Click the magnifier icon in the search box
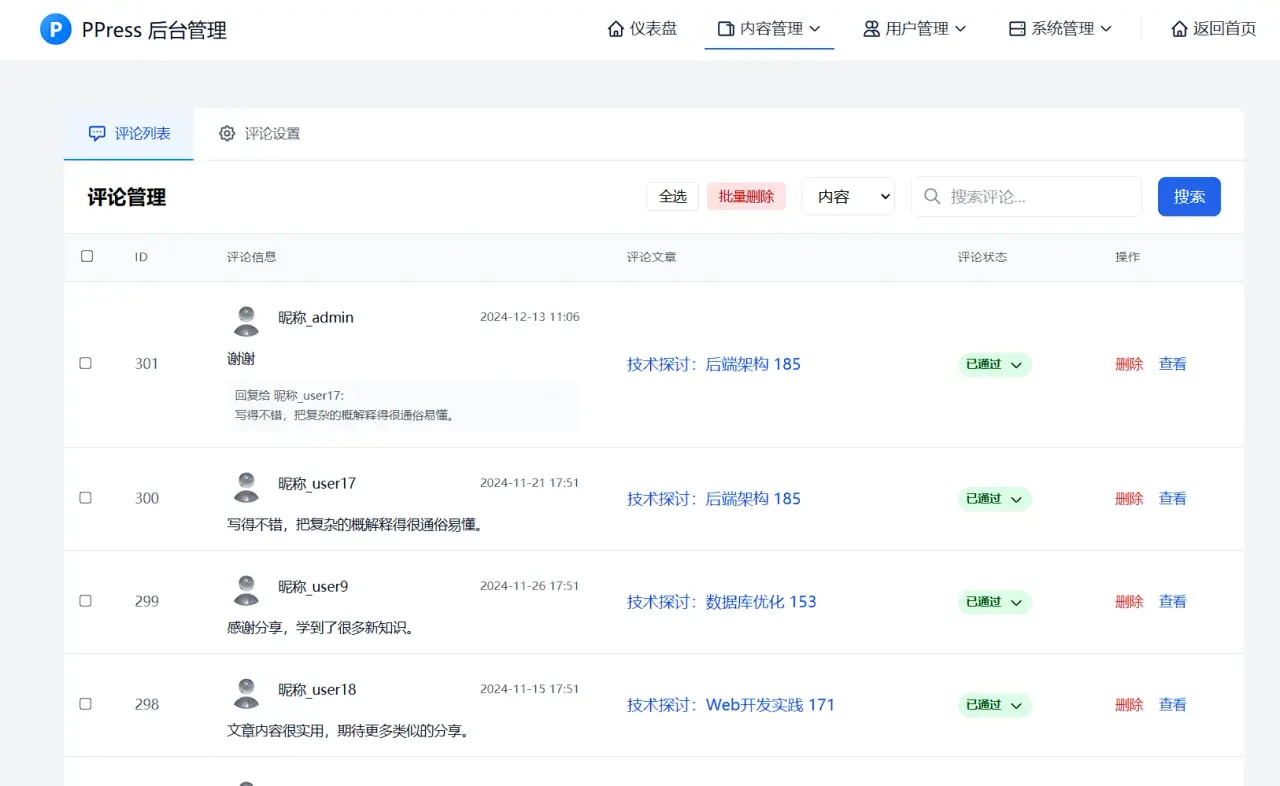The image size is (1280, 786). [x=931, y=196]
